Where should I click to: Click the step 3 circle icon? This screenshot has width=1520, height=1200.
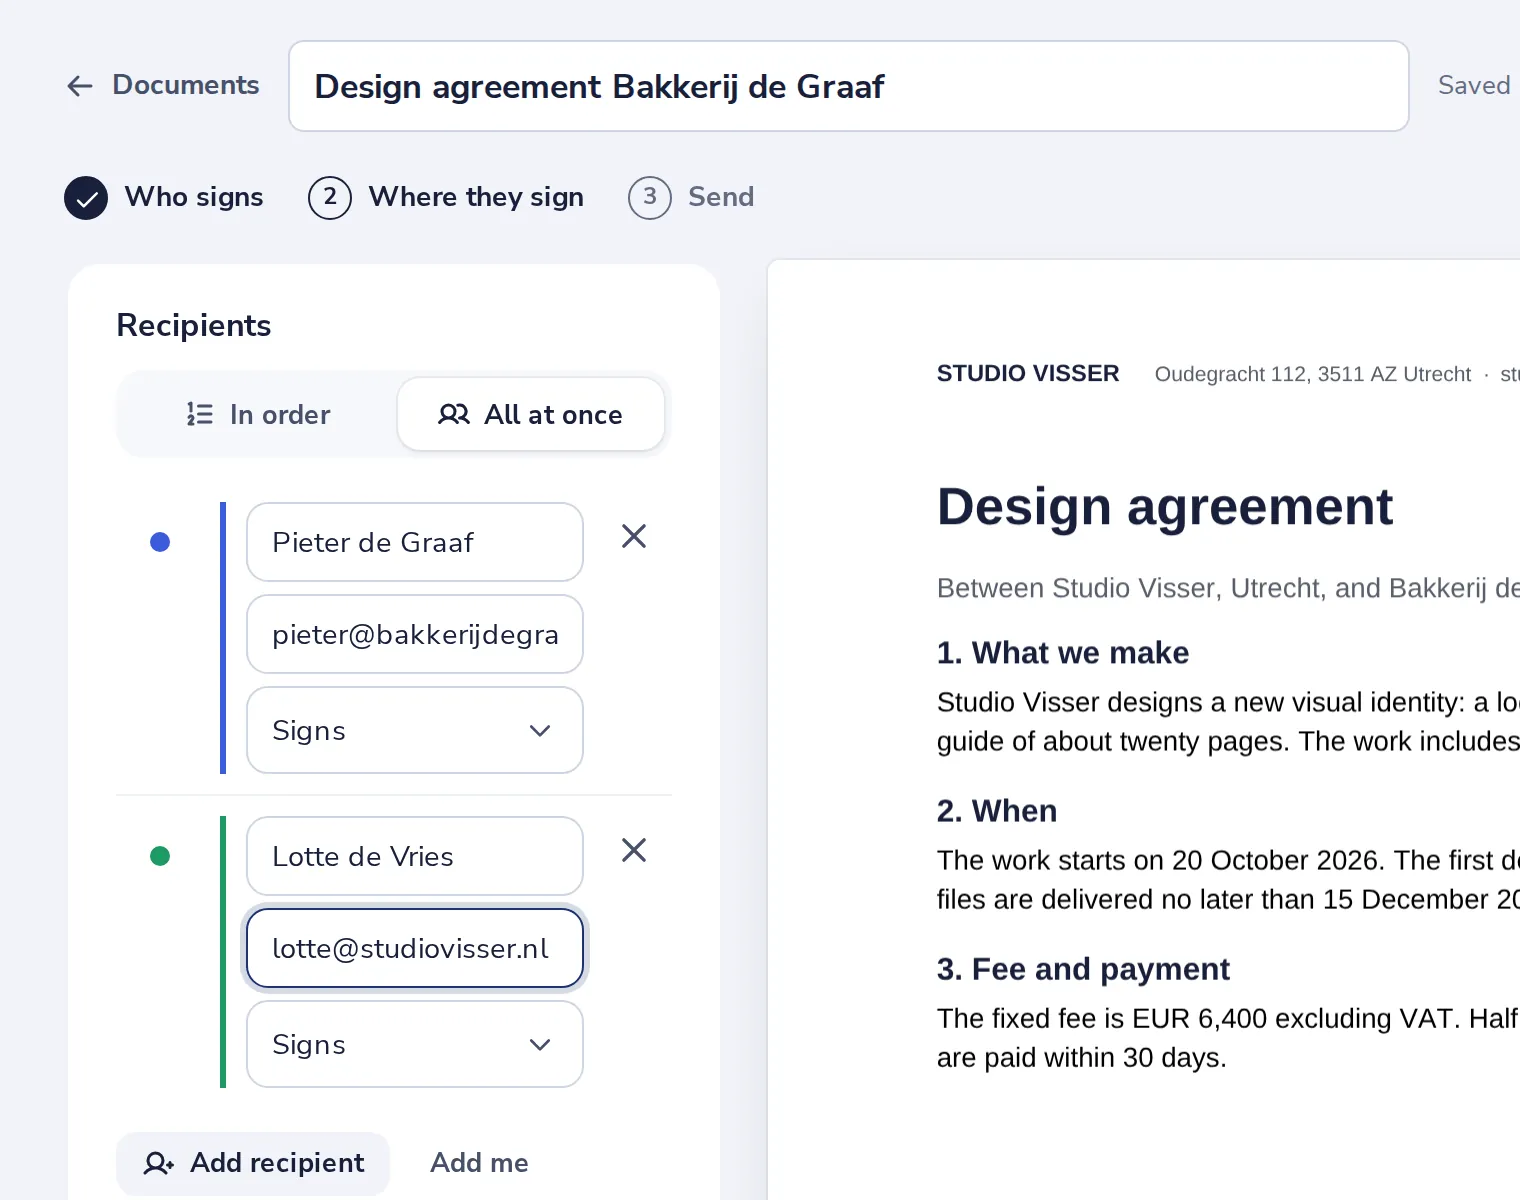pos(650,198)
